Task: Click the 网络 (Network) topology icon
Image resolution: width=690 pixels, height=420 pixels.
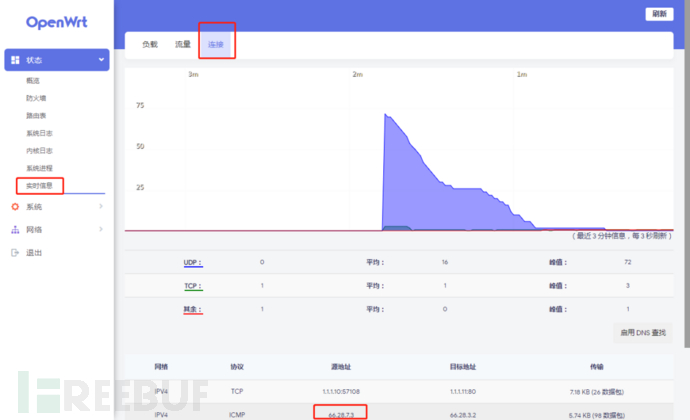Action: 15,230
